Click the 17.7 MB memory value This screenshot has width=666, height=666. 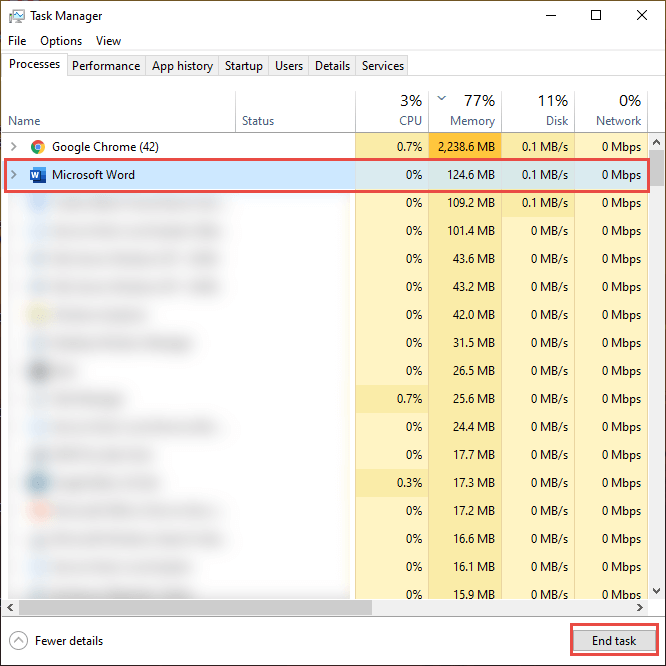(x=474, y=455)
